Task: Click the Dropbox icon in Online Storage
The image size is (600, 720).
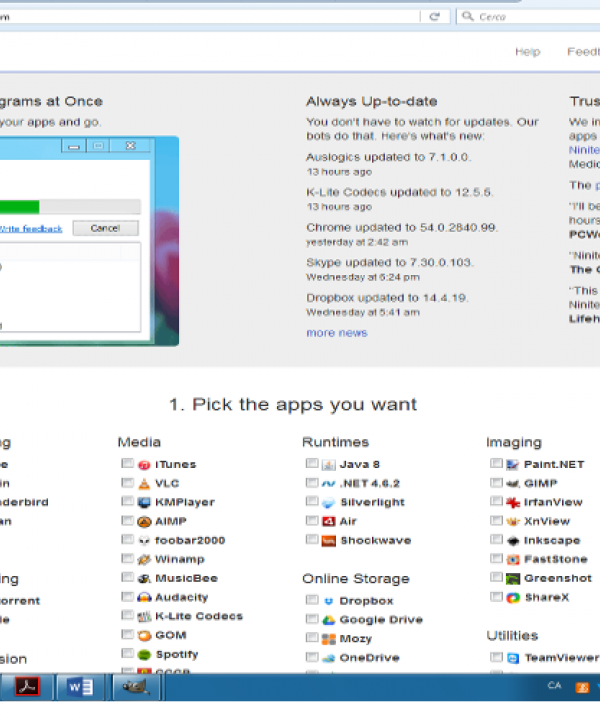Action: coord(328,601)
